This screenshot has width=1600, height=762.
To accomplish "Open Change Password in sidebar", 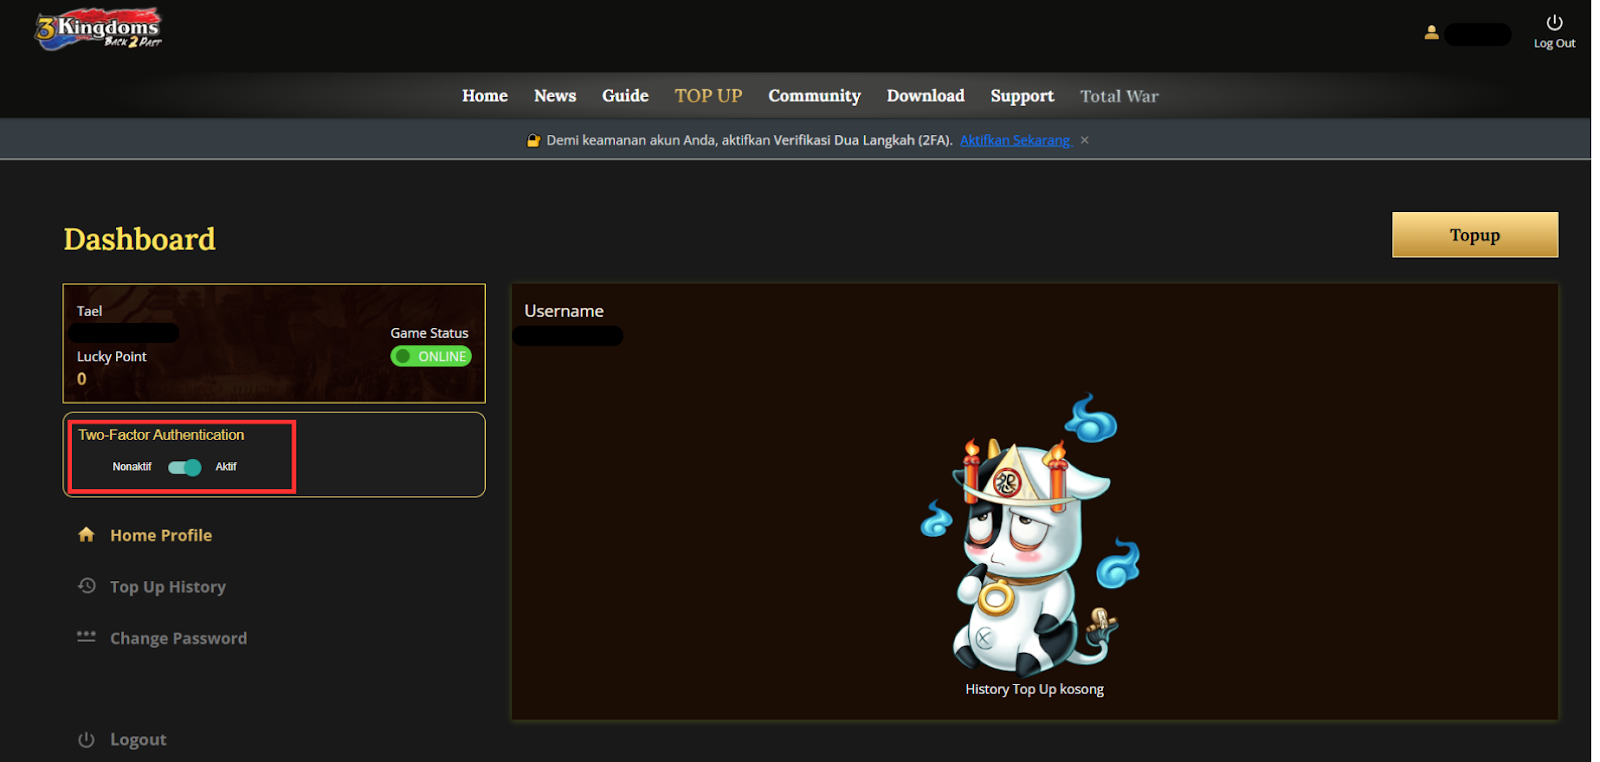I will coord(178,638).
